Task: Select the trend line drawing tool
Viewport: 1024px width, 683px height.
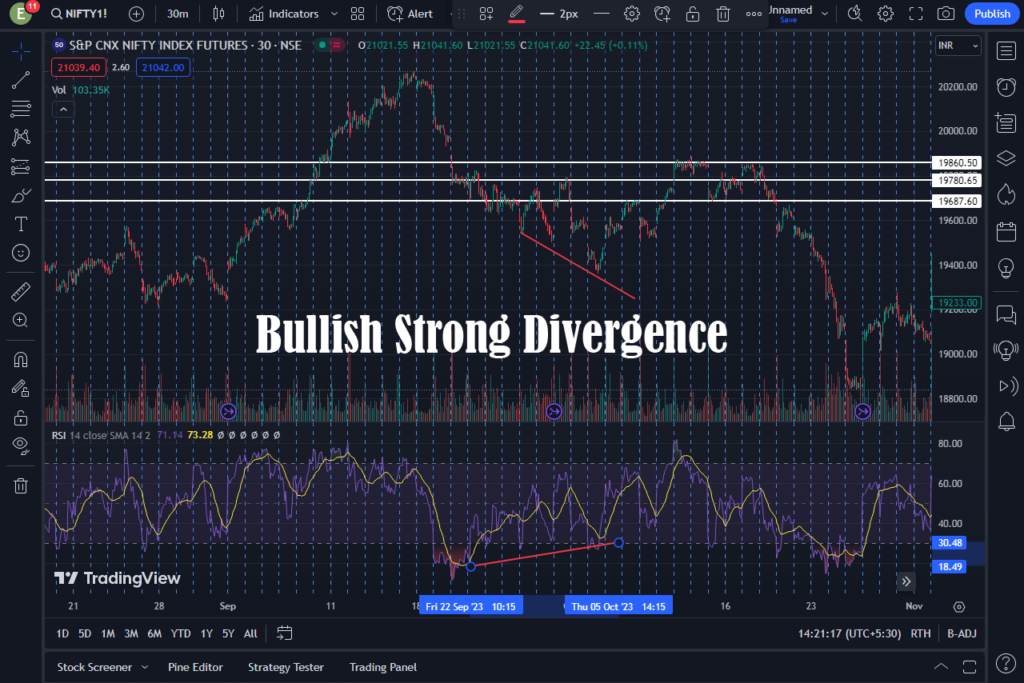Action: (x=21, y=80)
